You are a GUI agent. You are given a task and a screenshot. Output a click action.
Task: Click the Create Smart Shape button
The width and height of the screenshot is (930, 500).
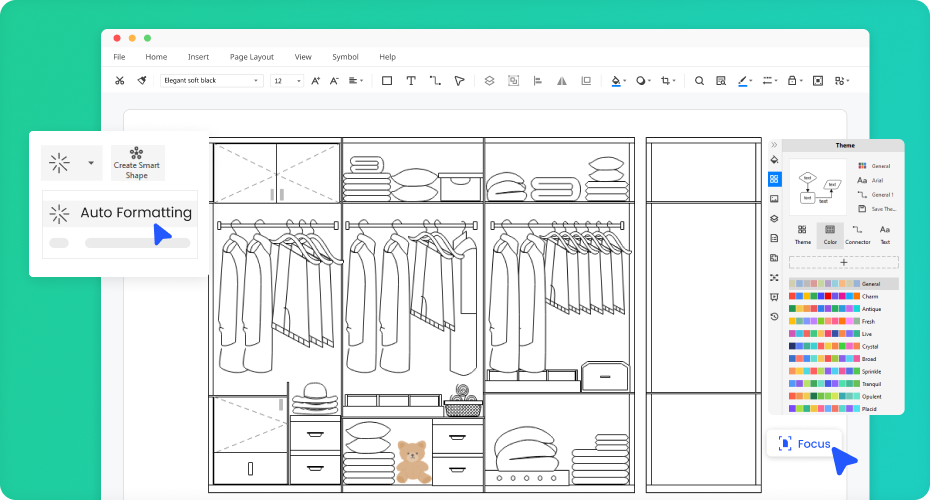(x=137, y=163)
